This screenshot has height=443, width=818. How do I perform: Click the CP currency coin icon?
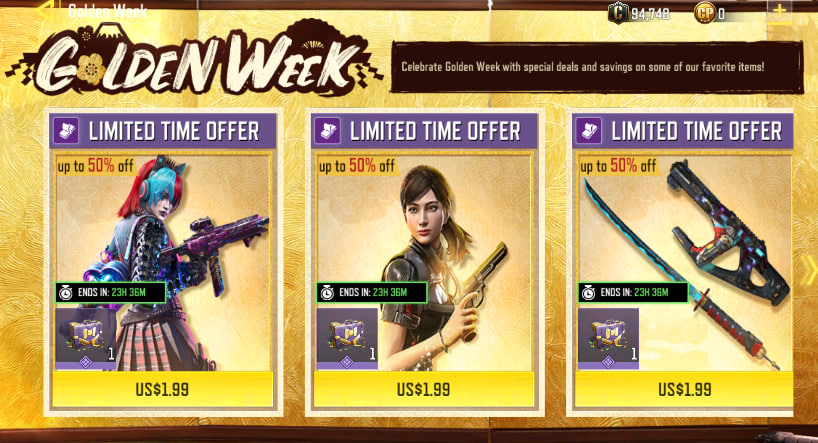pos(704,13)
